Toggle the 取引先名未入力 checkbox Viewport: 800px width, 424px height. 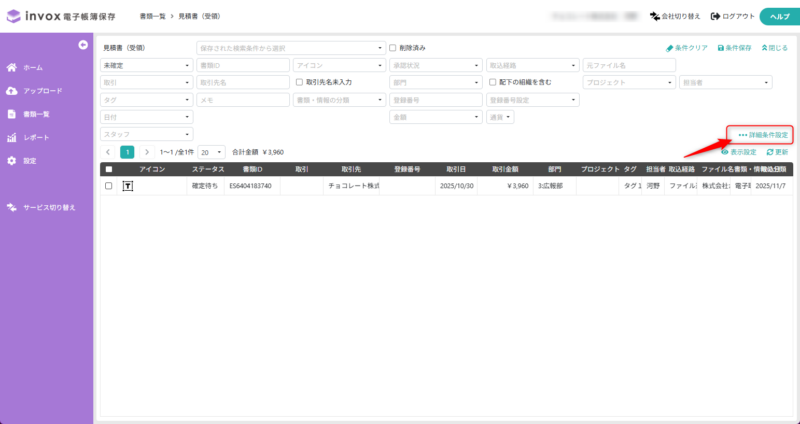point(299,82)
